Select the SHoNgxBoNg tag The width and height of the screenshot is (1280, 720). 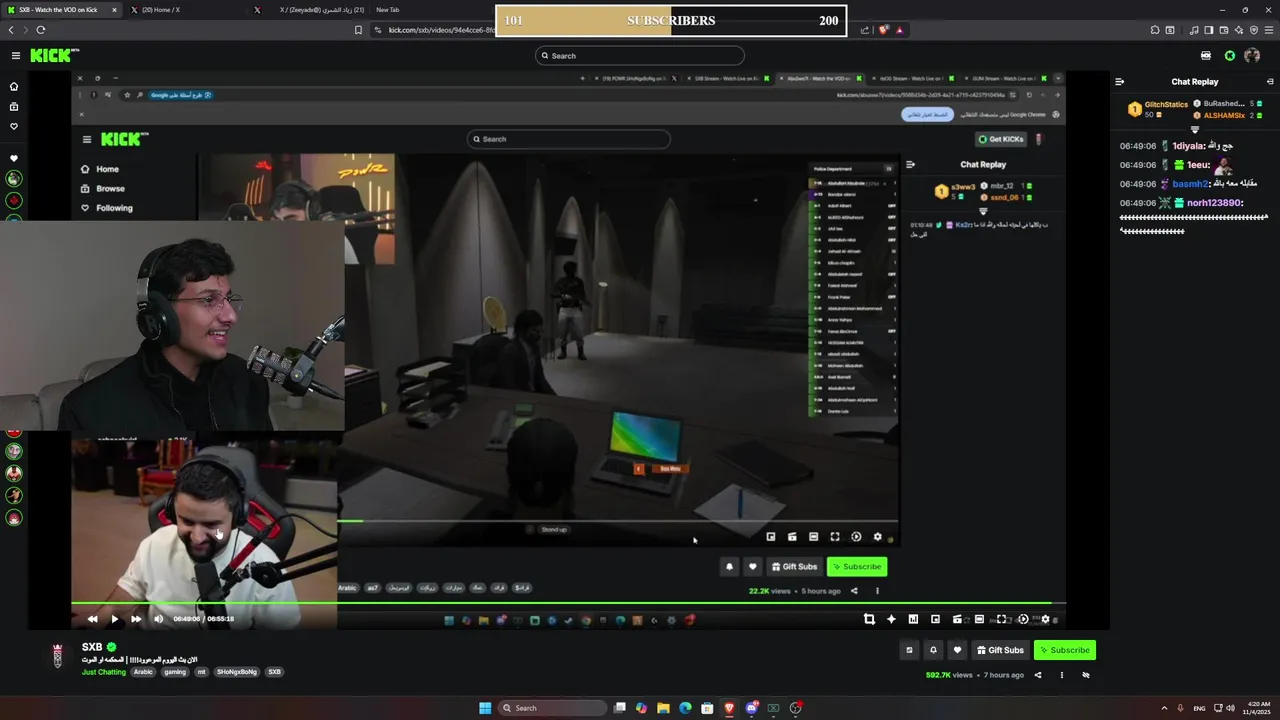point(237,672)
